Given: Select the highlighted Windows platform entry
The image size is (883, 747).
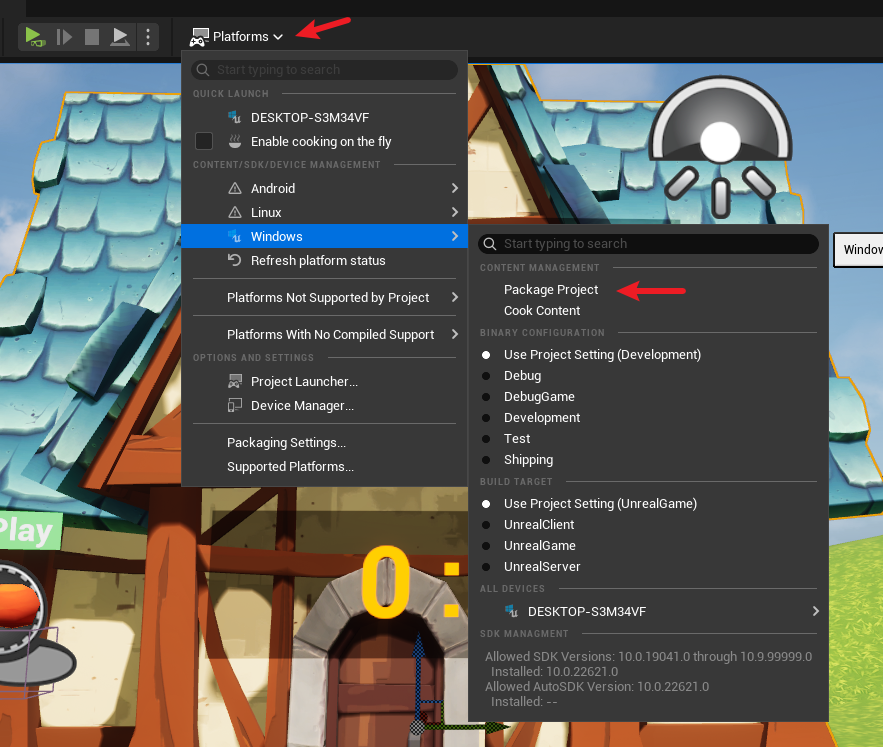Looking at the screenshot, I should coord(324,236).
